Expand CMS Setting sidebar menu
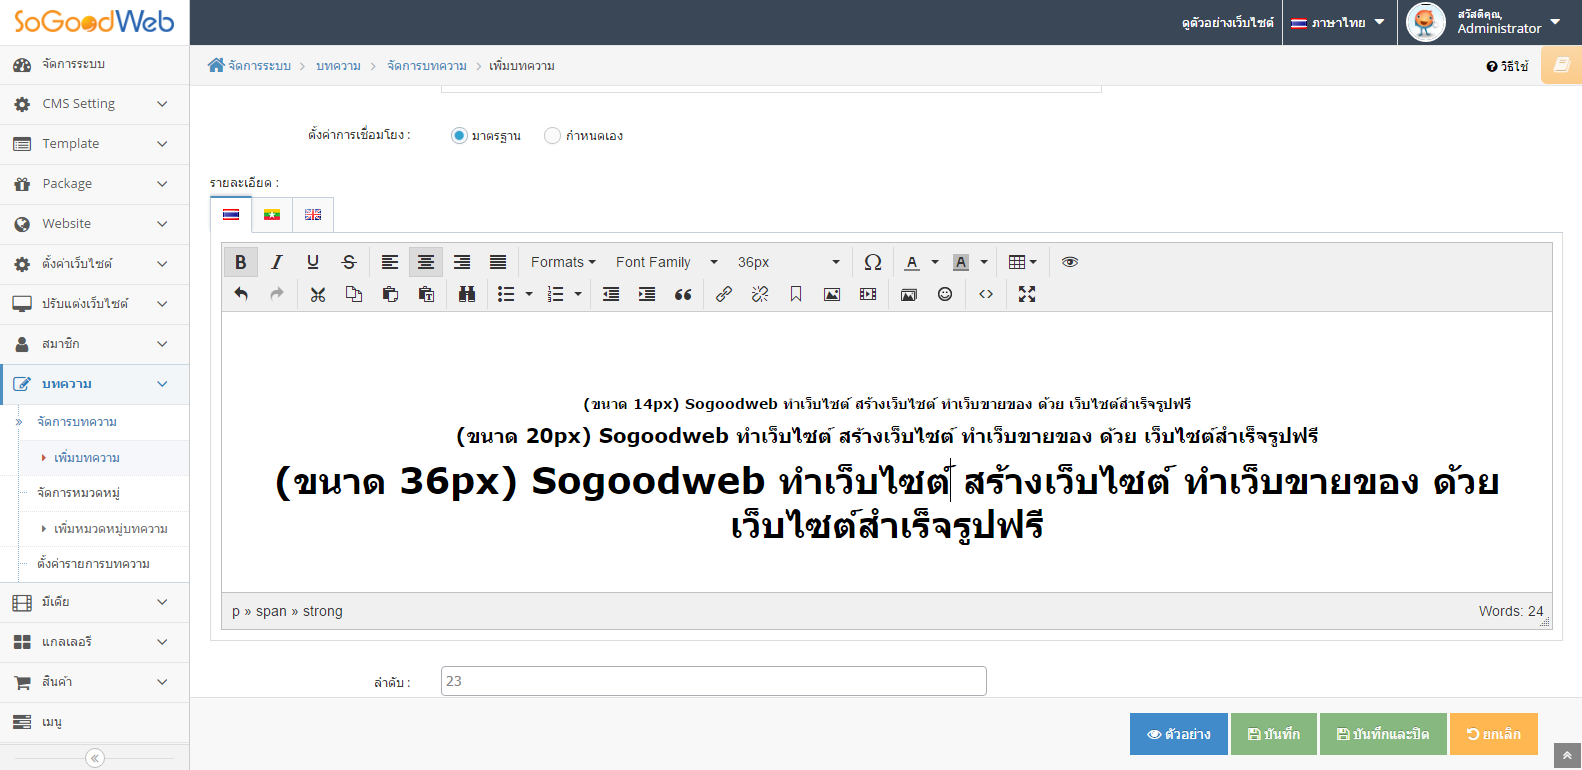 coord(94,104)
